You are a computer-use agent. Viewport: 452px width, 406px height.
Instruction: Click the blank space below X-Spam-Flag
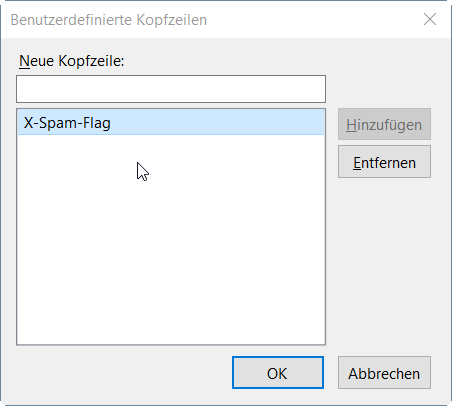coord(171,239)
